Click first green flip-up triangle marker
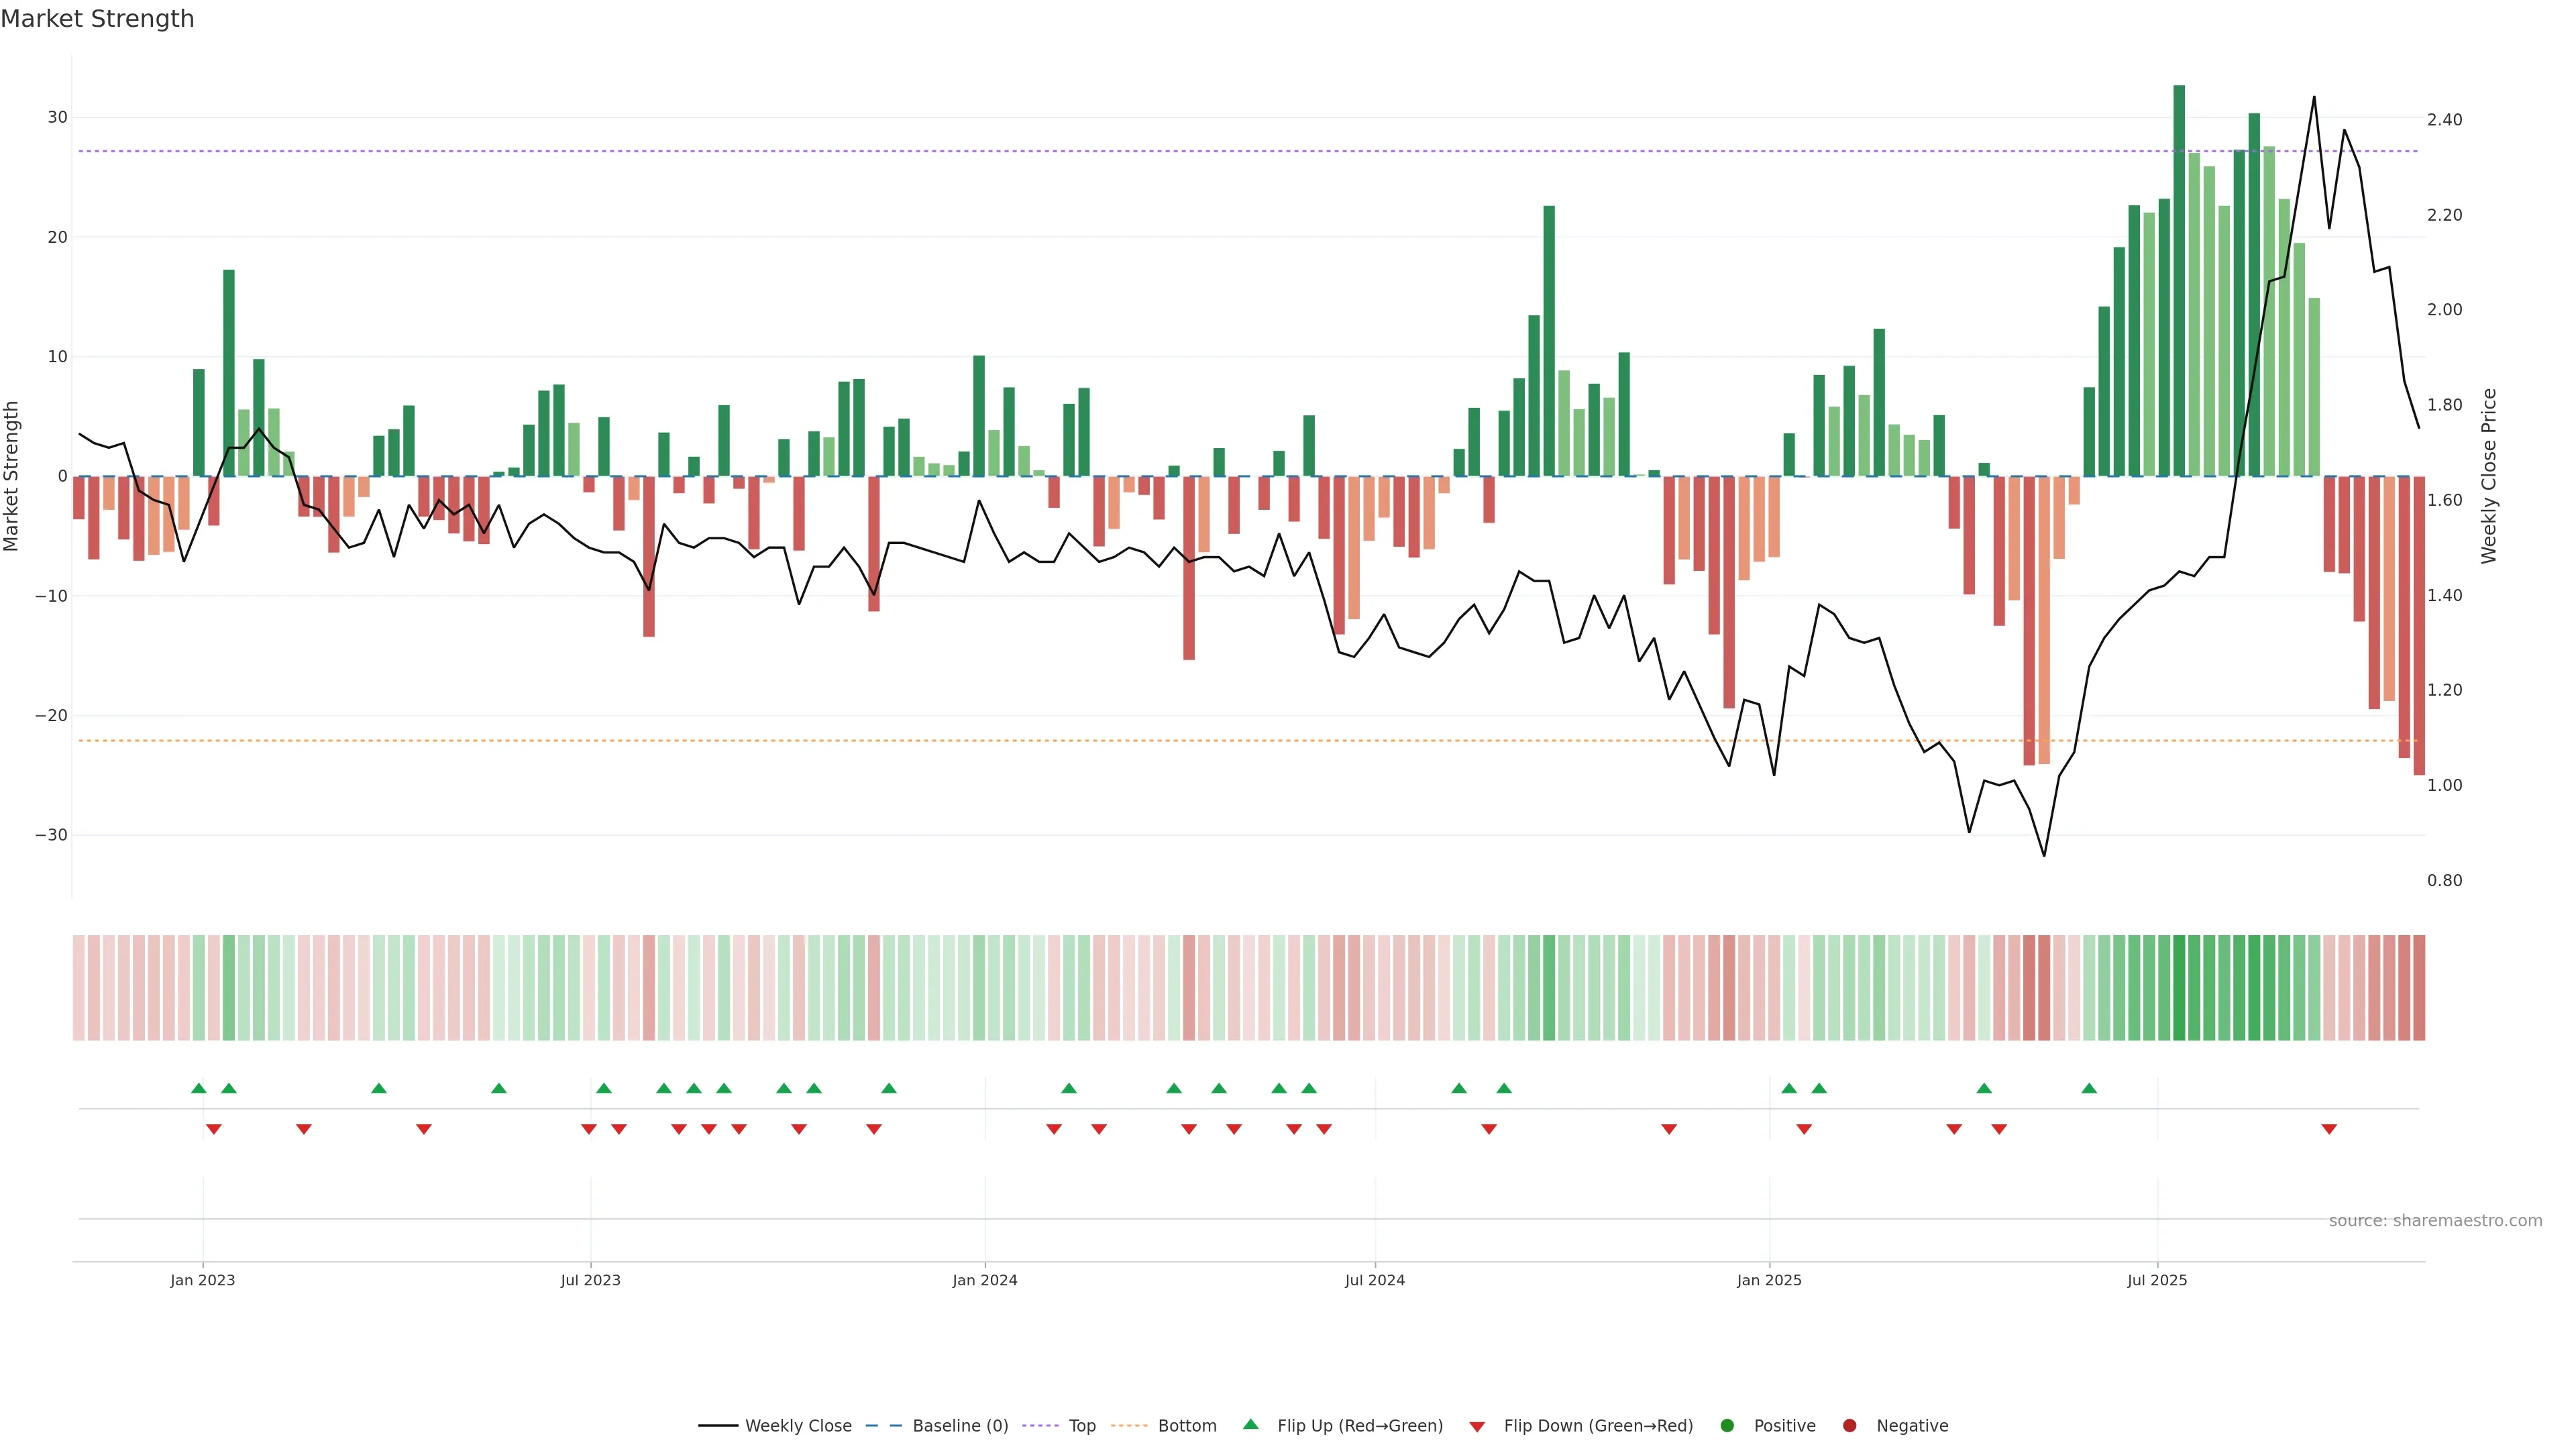The width and height of the screenshot is (2576, 1449). 198,1088
